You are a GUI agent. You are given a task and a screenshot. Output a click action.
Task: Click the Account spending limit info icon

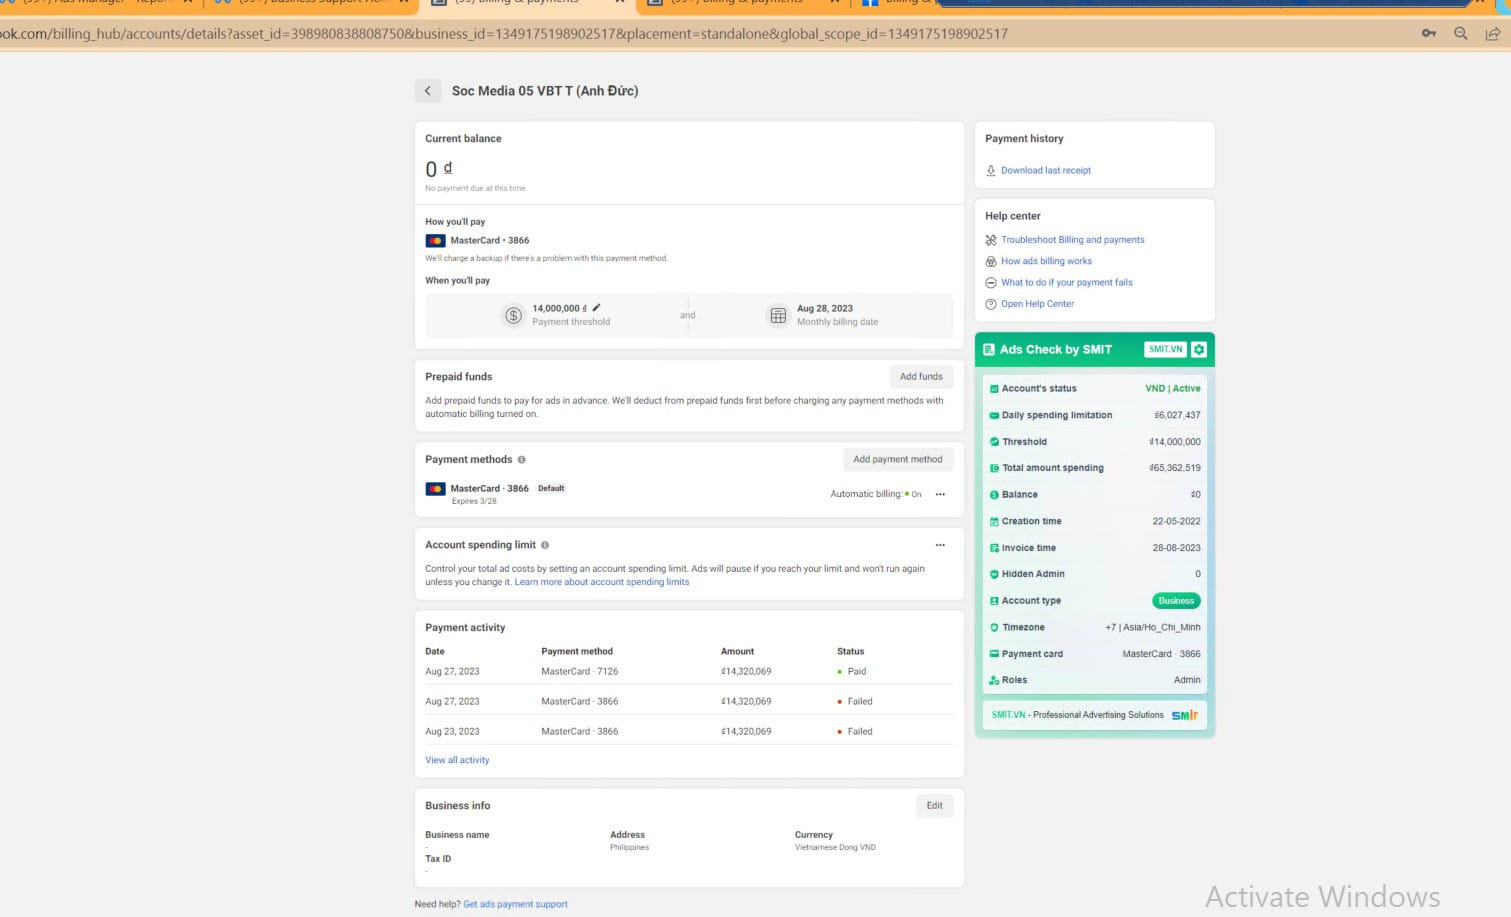click(x=545, y=545)
